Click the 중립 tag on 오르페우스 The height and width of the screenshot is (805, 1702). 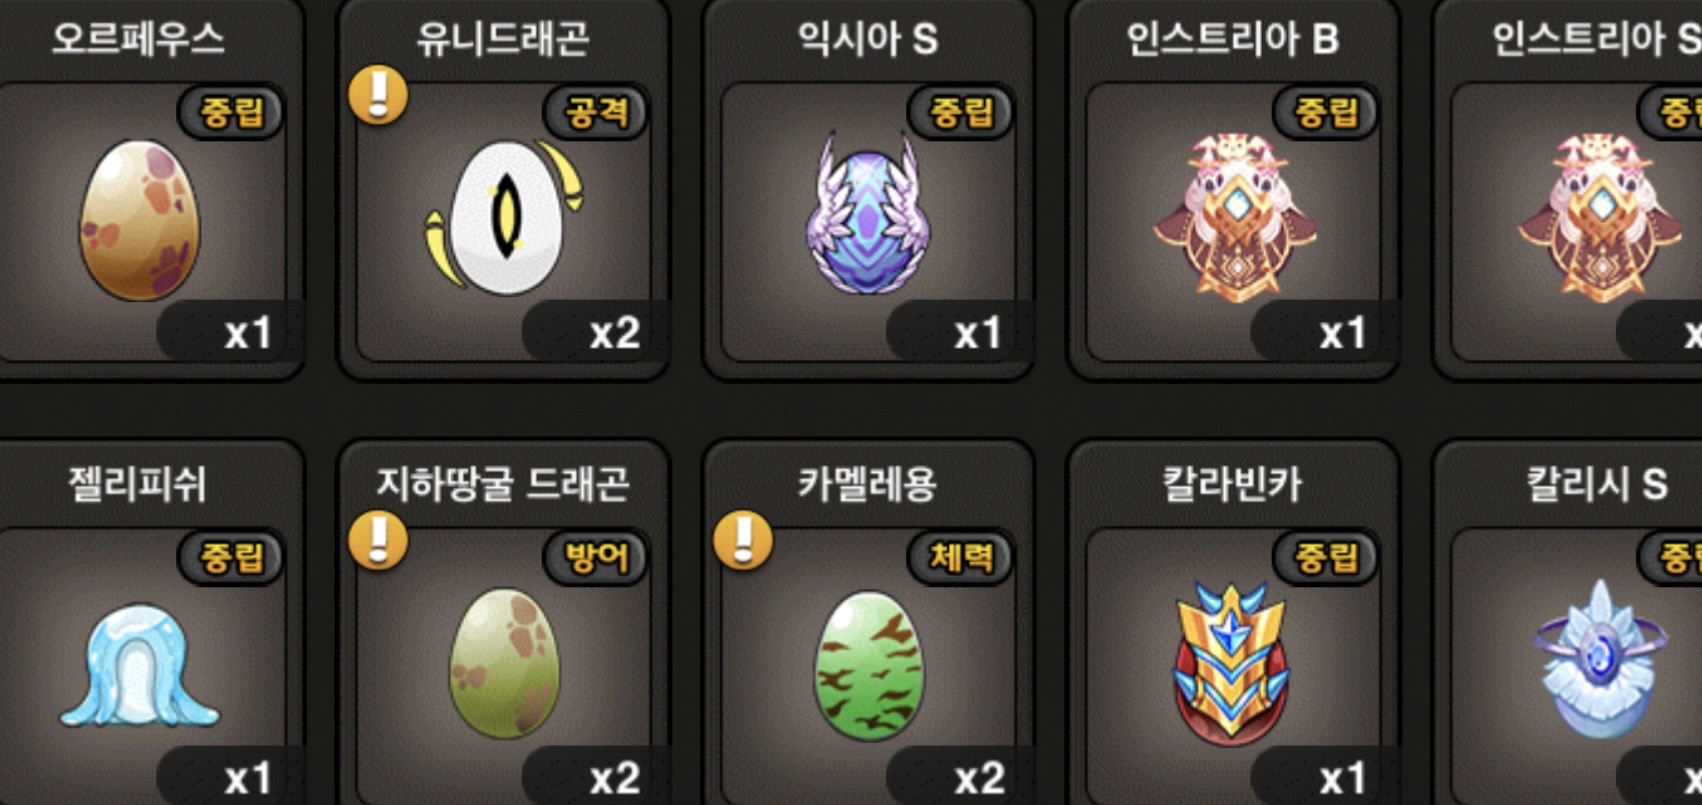coord(232,111)
